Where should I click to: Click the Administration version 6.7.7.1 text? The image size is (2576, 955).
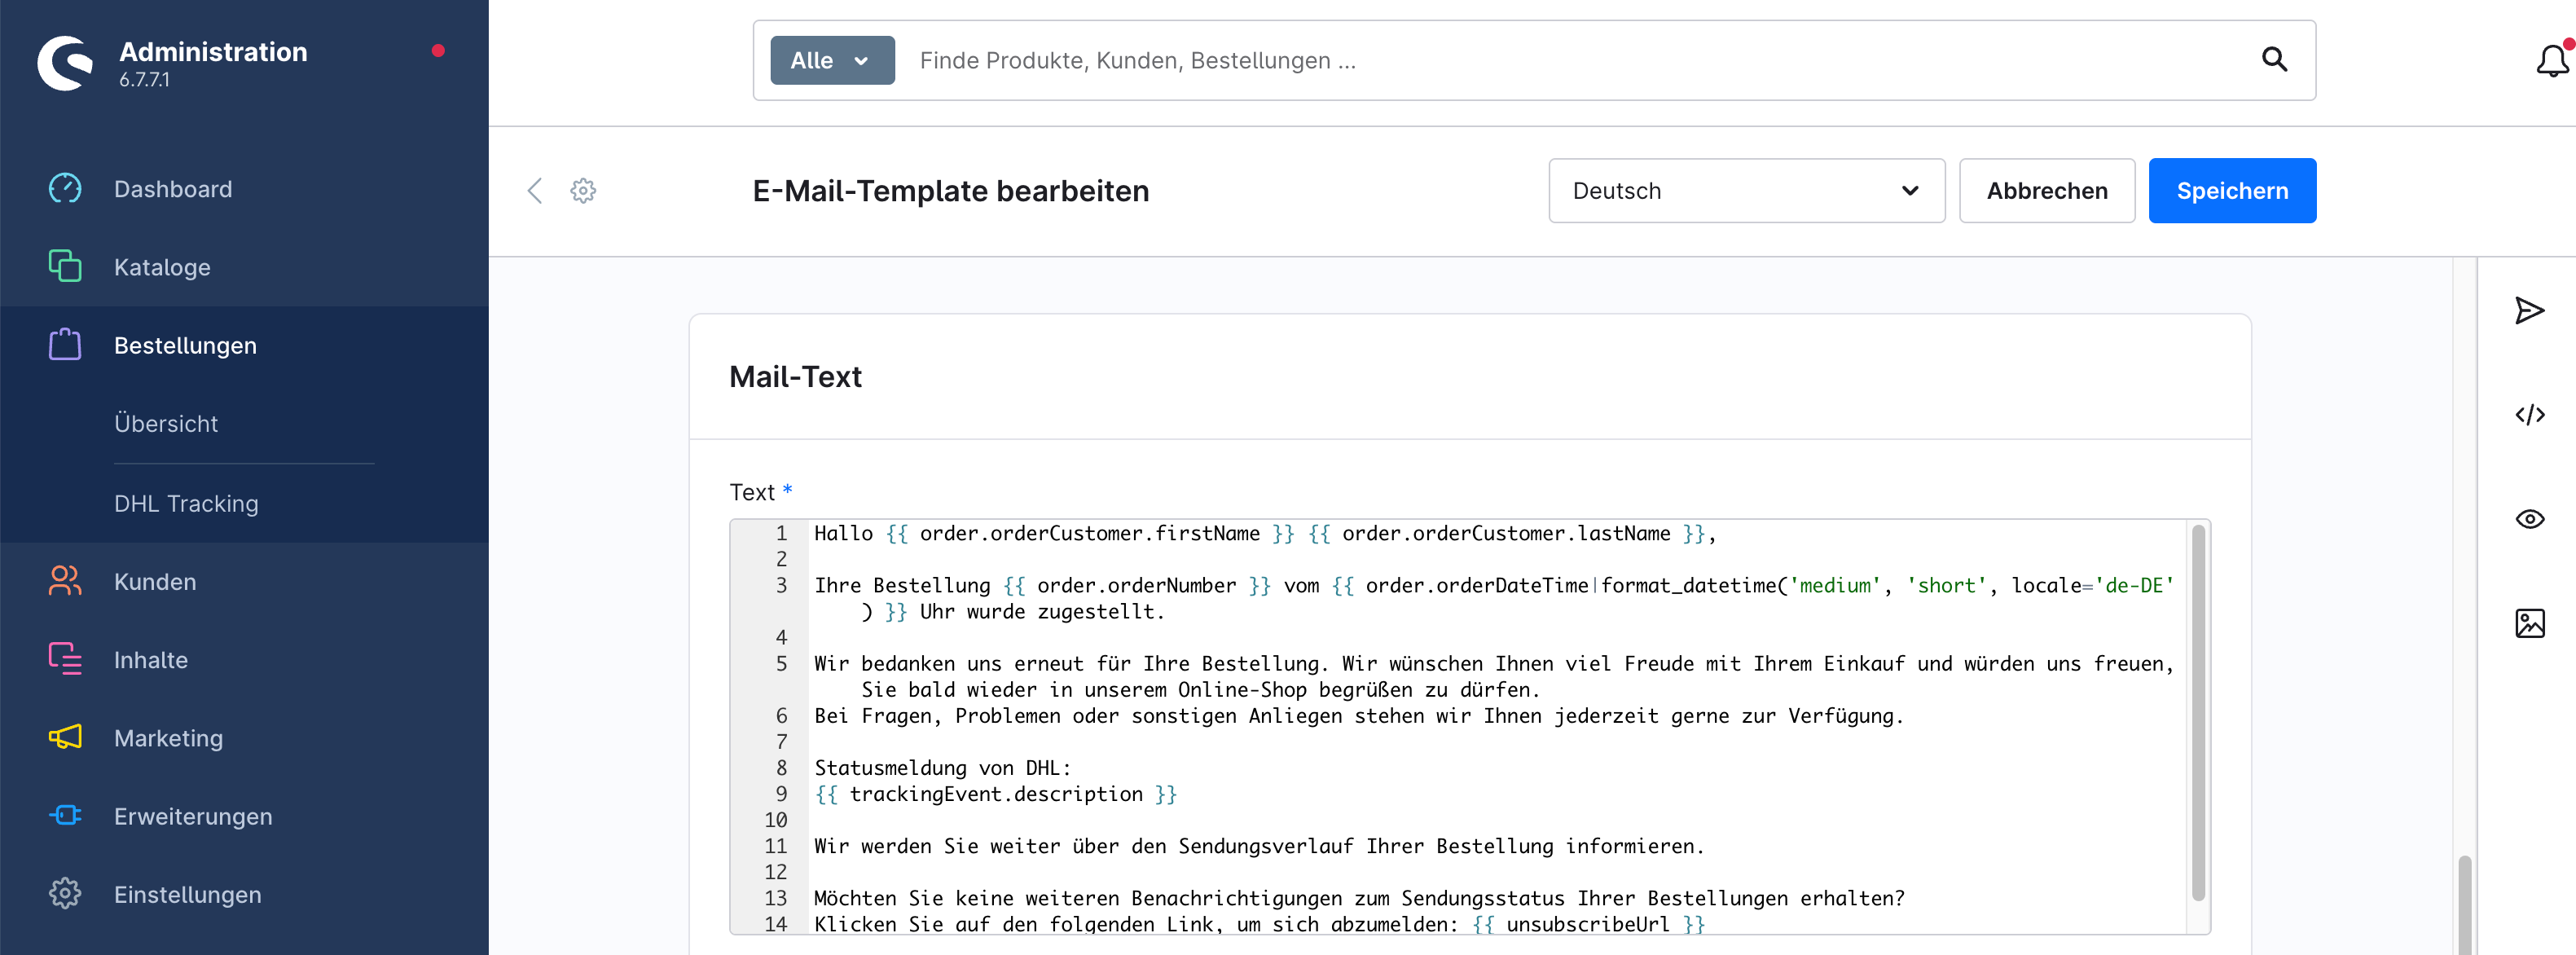click(144, 80)
